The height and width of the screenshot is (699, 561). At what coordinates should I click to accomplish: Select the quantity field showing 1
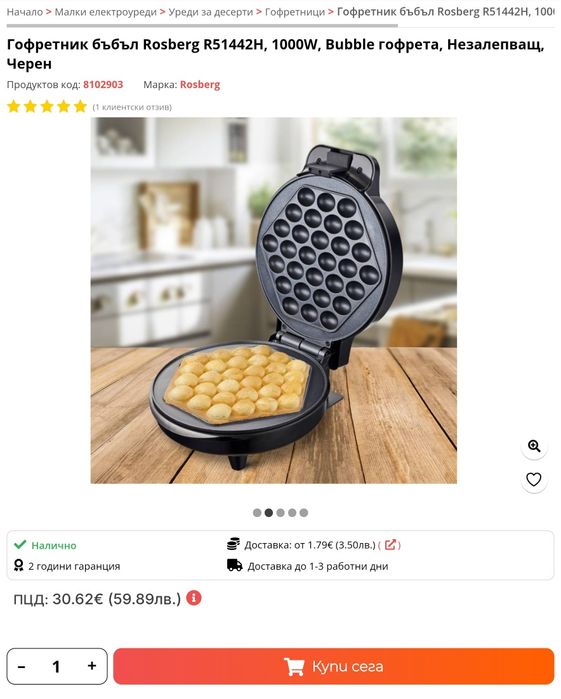click(x=56, y=667)
